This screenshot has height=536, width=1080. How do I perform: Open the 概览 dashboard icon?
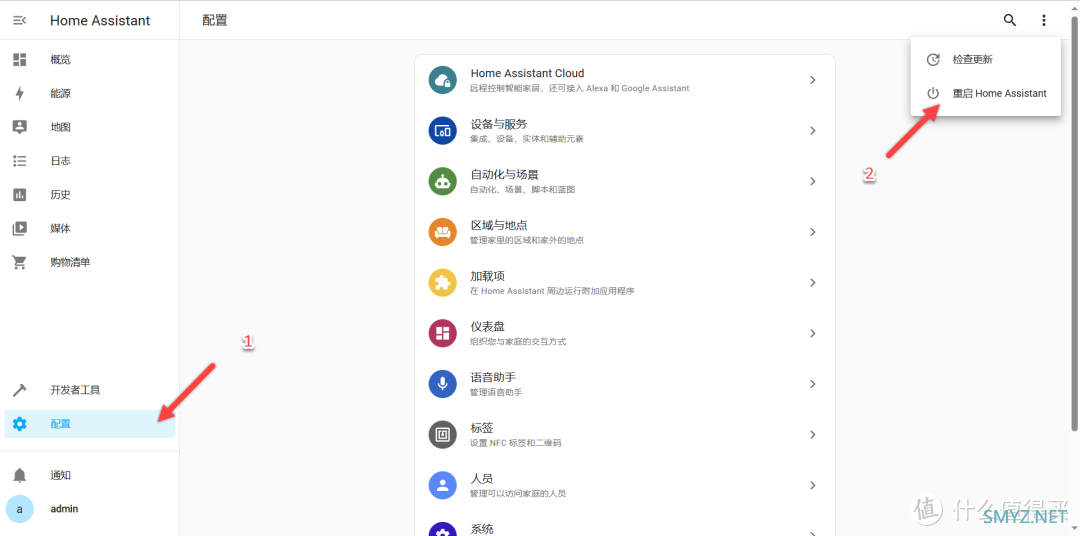coord(19,59)
